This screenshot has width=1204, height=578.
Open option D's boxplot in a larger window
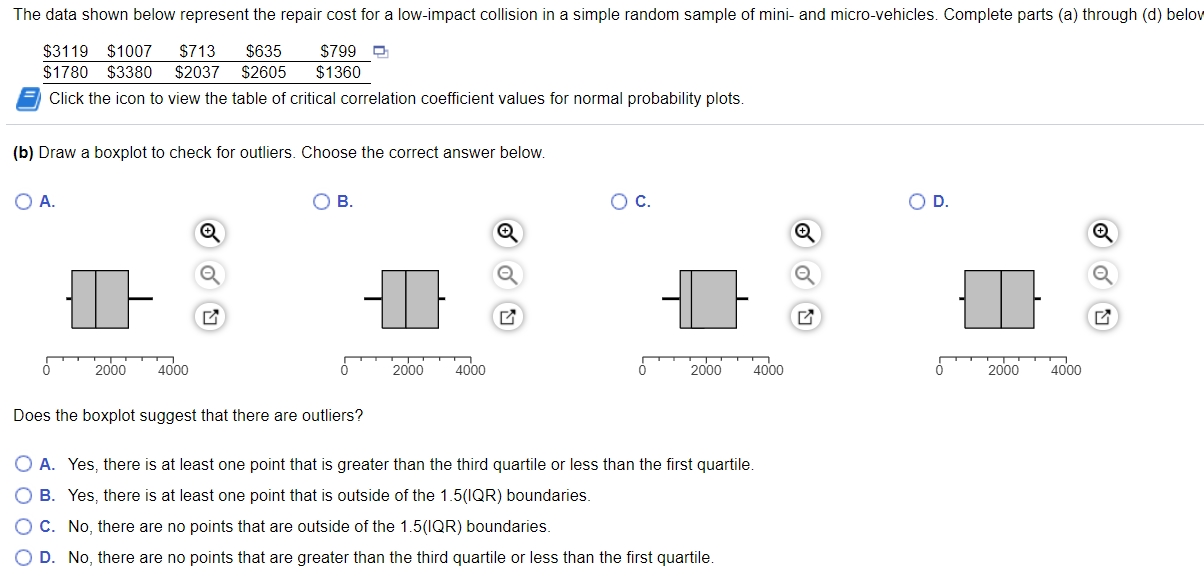pyautogui.click(x=1101, y=317)
